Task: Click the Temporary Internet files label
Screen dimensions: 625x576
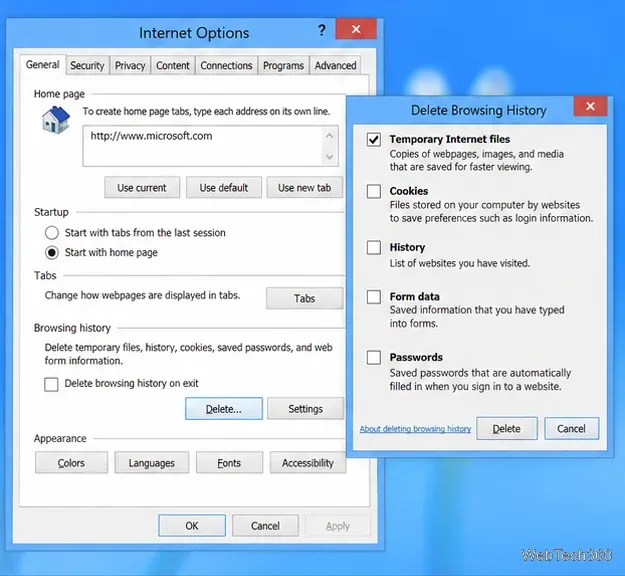Action: pos(450,139)
